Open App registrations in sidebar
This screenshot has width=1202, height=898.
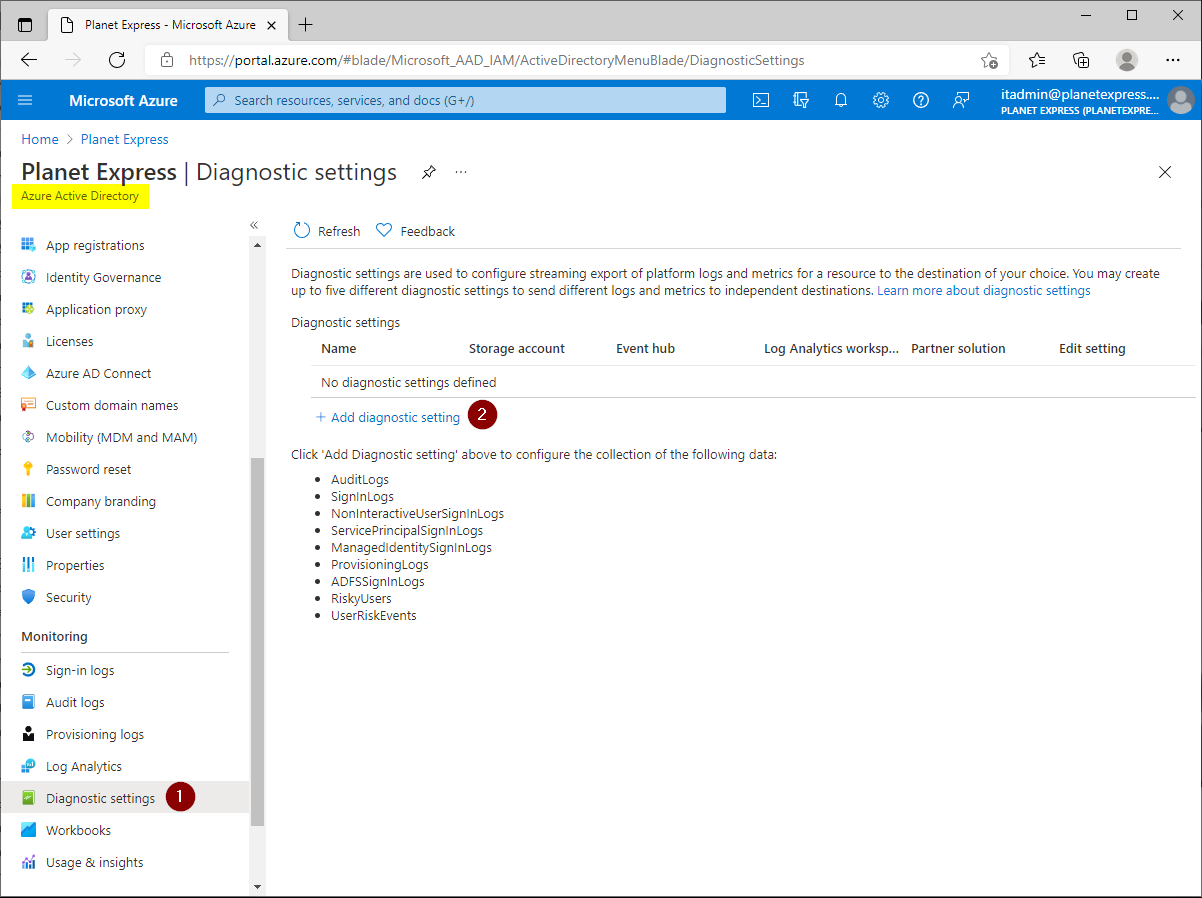[x=95, y=245]
